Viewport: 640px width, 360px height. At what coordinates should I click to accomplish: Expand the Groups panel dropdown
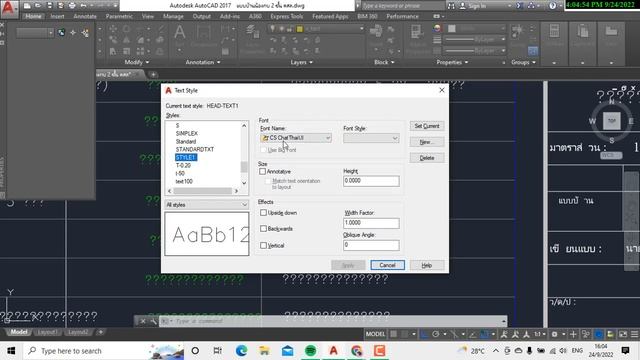pyautogui.click(x=523, y=62)
